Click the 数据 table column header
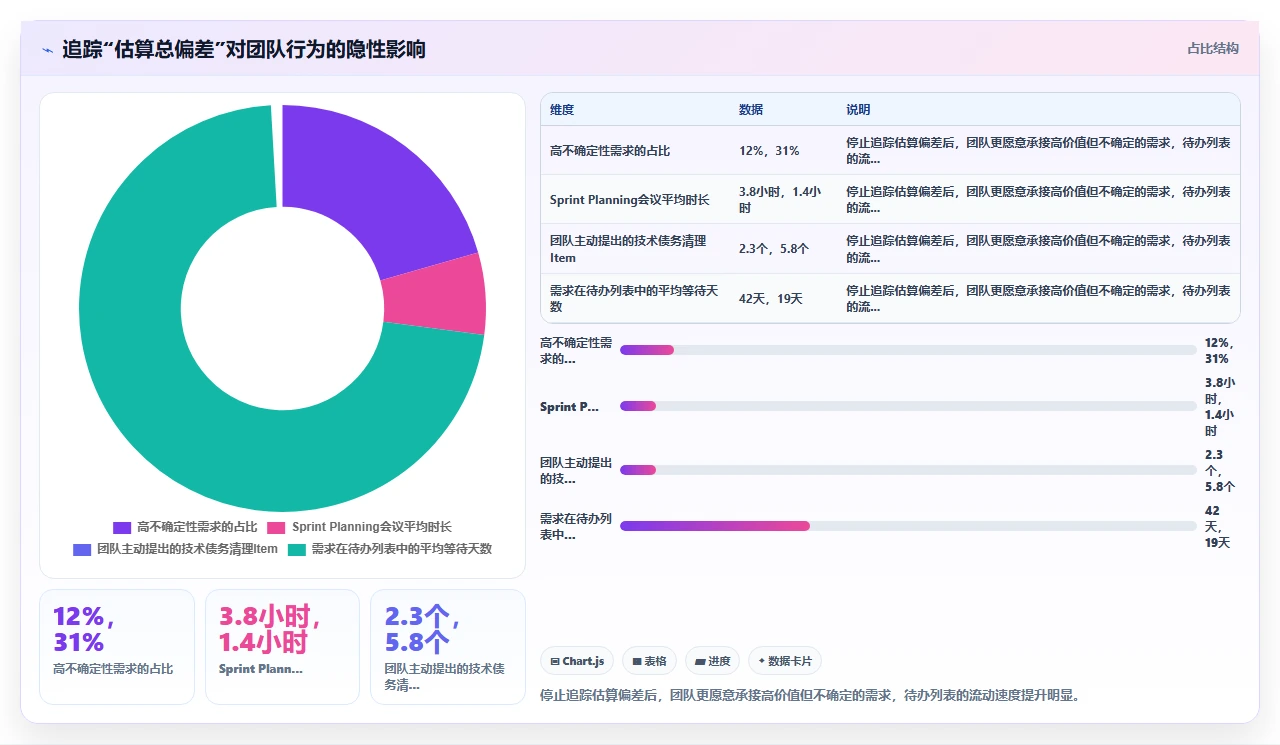The width and height of the screenshot is (1280, 745). [x=751, y=110]
